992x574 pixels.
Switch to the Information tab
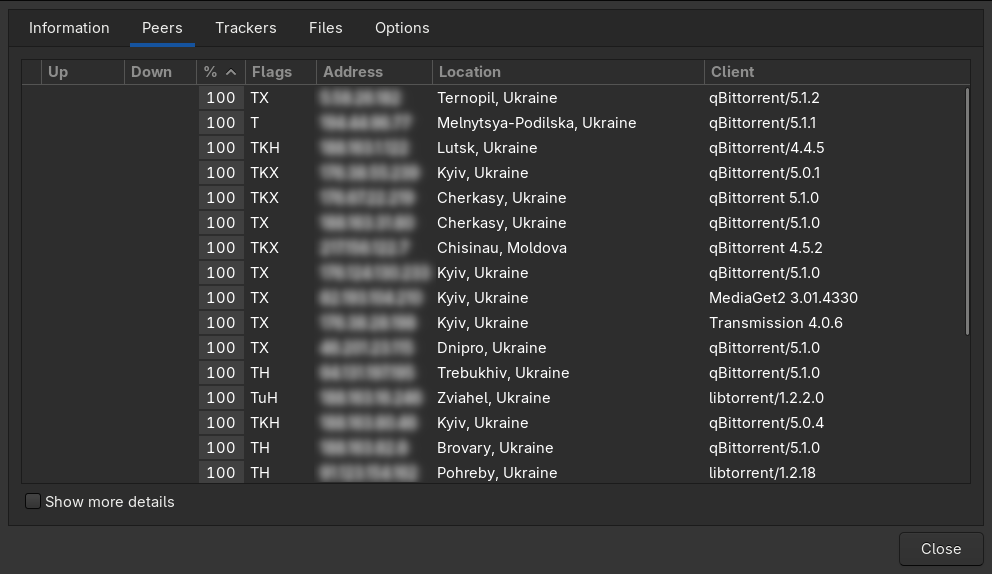click(69, 28)
